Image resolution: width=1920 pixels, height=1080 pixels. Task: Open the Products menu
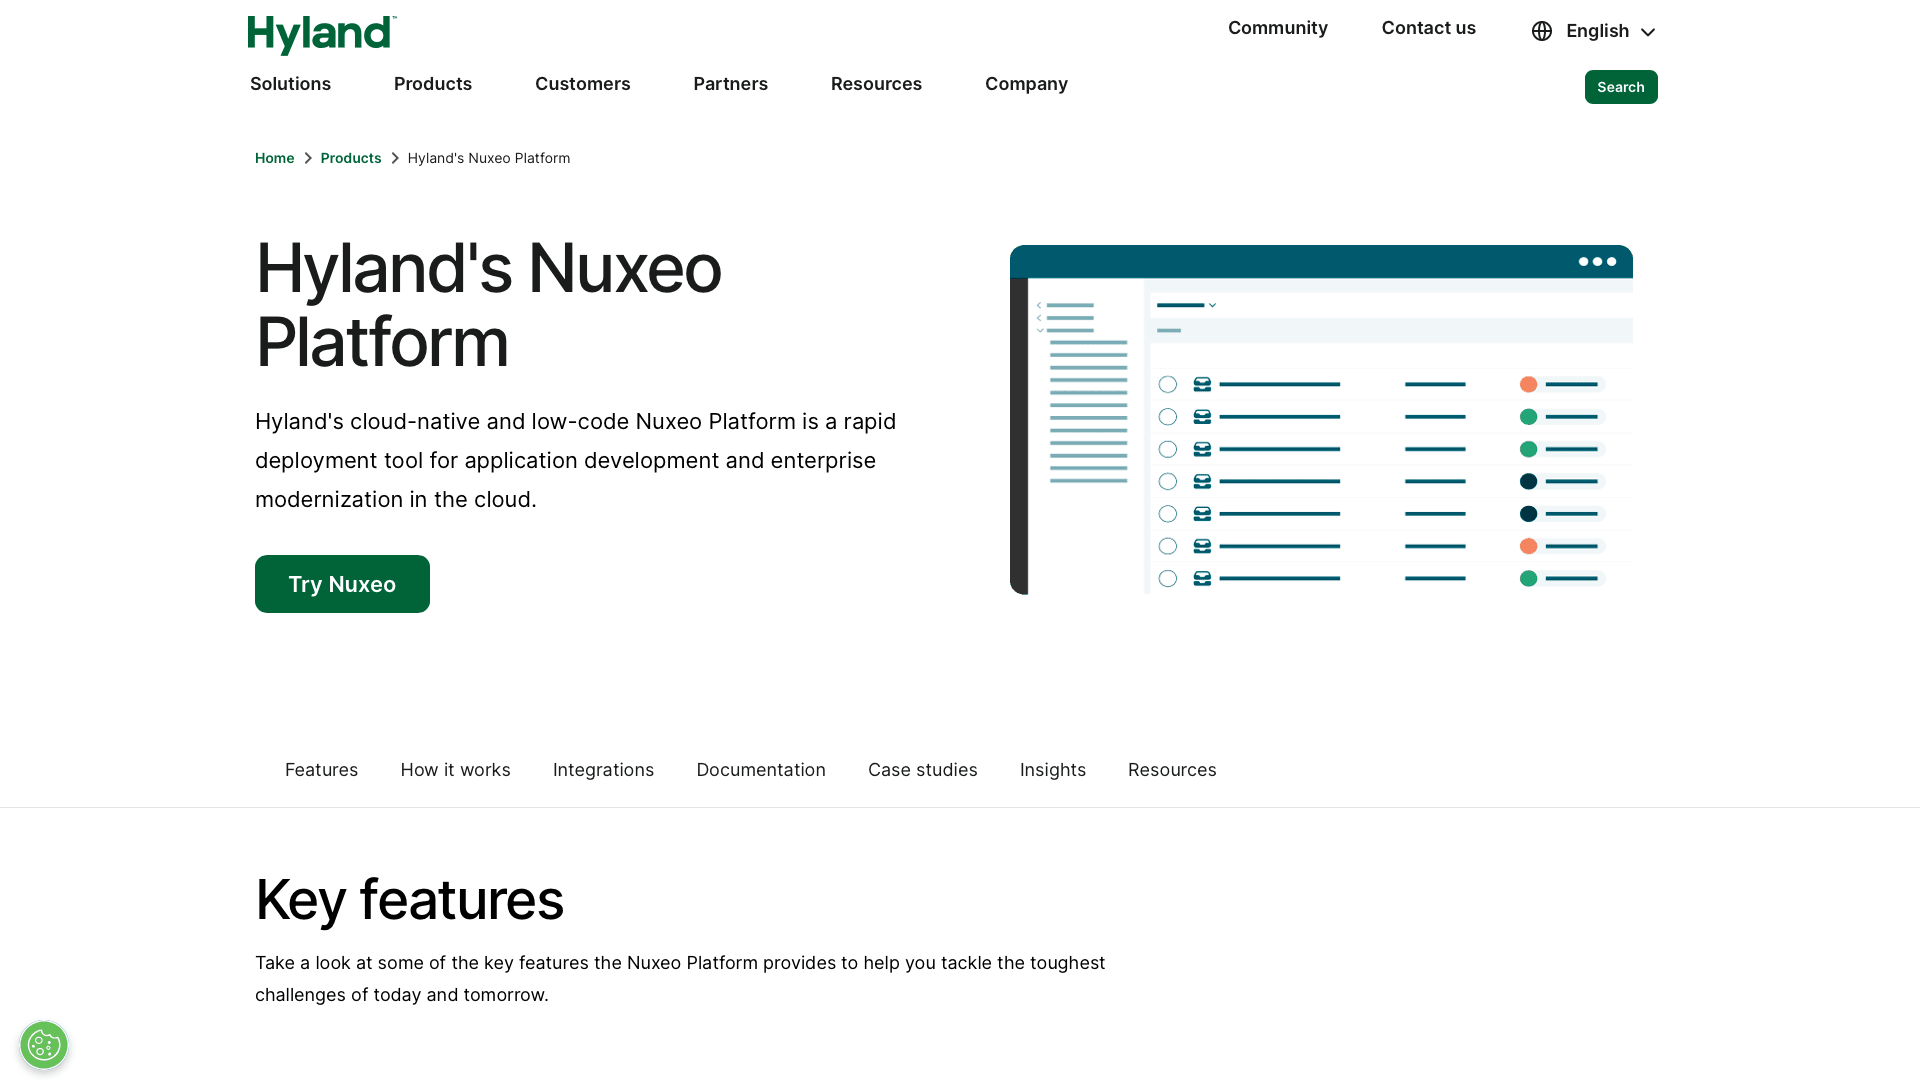point(433,84)
